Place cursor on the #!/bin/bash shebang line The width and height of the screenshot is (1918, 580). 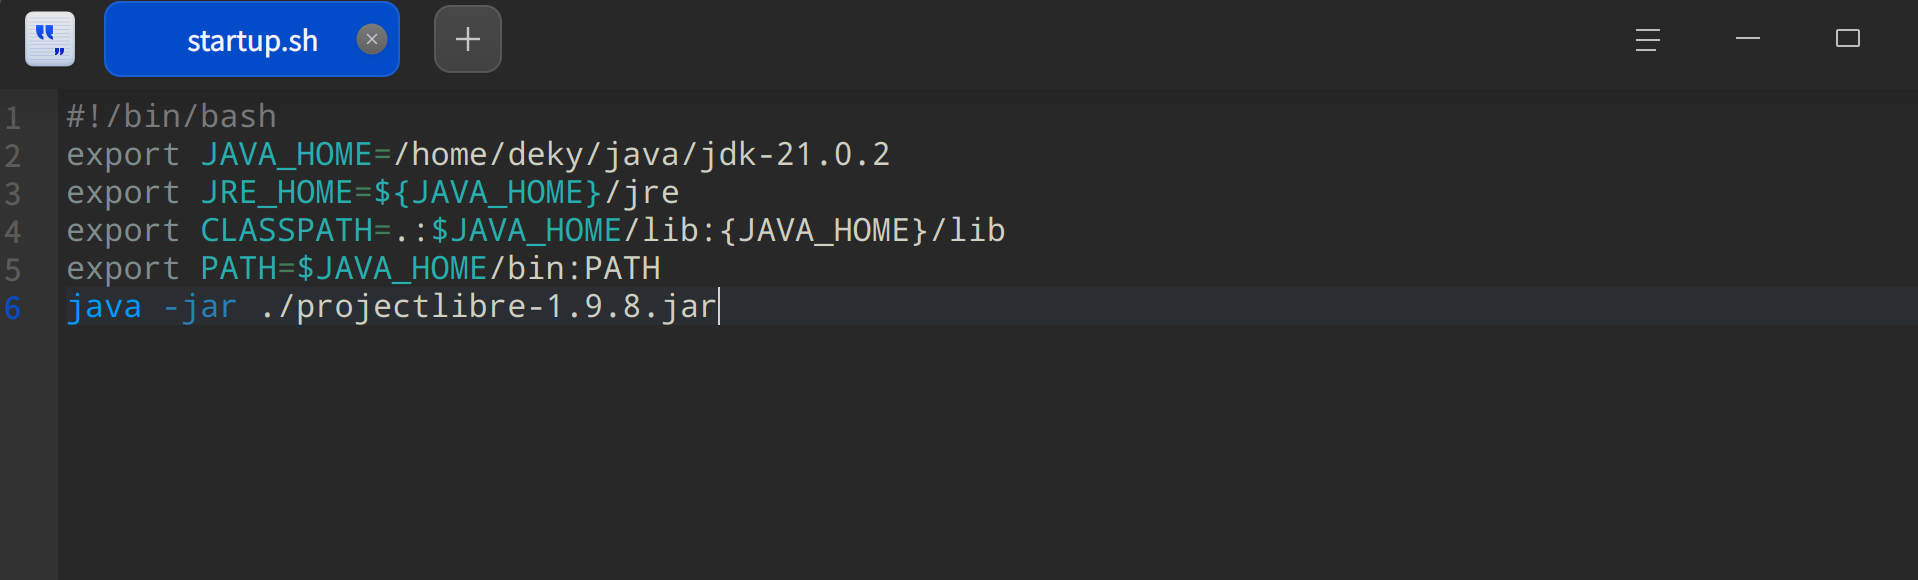[171, 117]
